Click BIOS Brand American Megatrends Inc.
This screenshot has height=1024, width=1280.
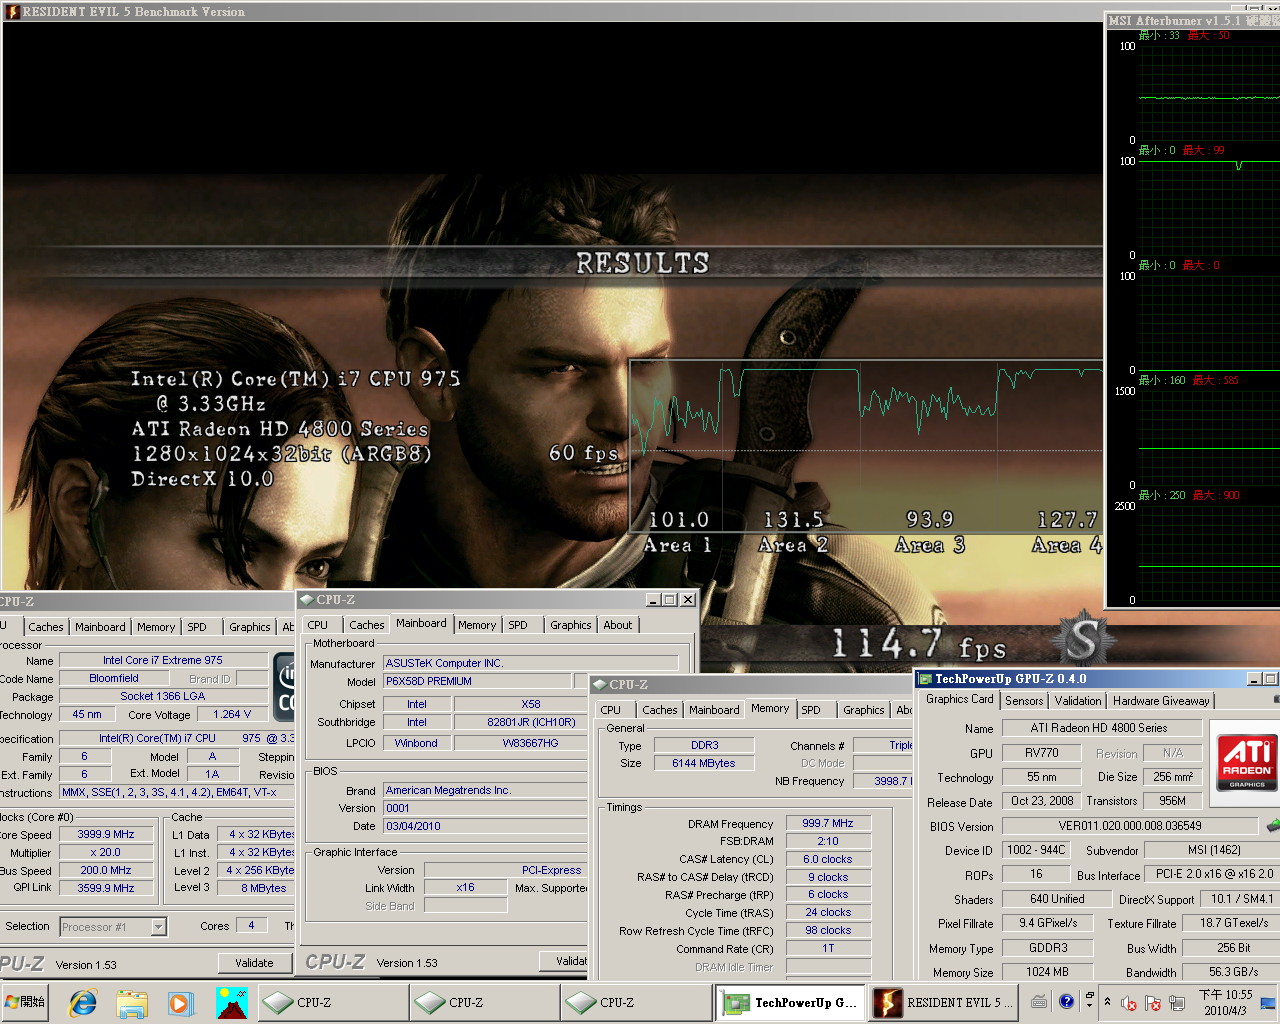click(486, 790)
